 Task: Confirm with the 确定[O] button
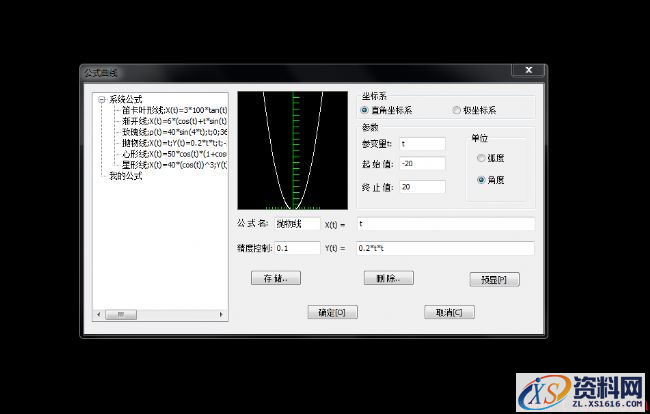click(x=332, y=312)
